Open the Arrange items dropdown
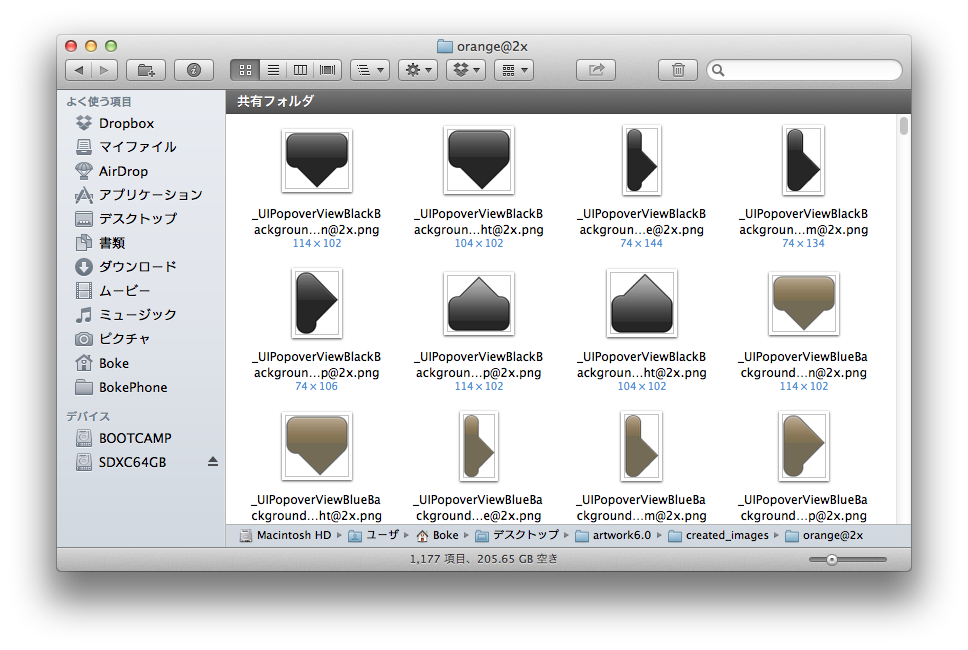 pyautogui.click(x=370, y=70)
